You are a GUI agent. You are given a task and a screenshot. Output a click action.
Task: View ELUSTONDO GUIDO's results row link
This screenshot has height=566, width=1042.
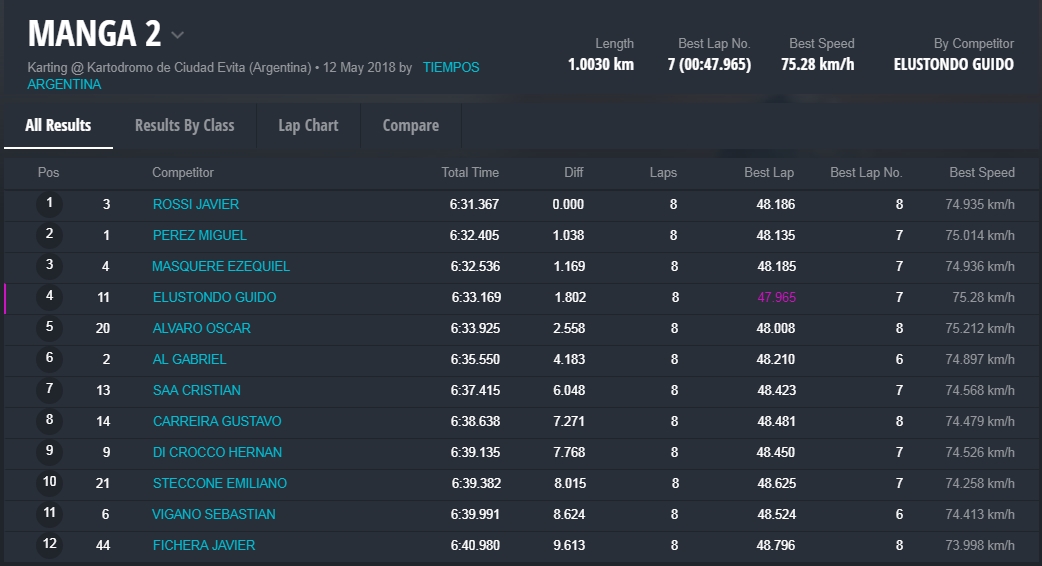[214, 297]
